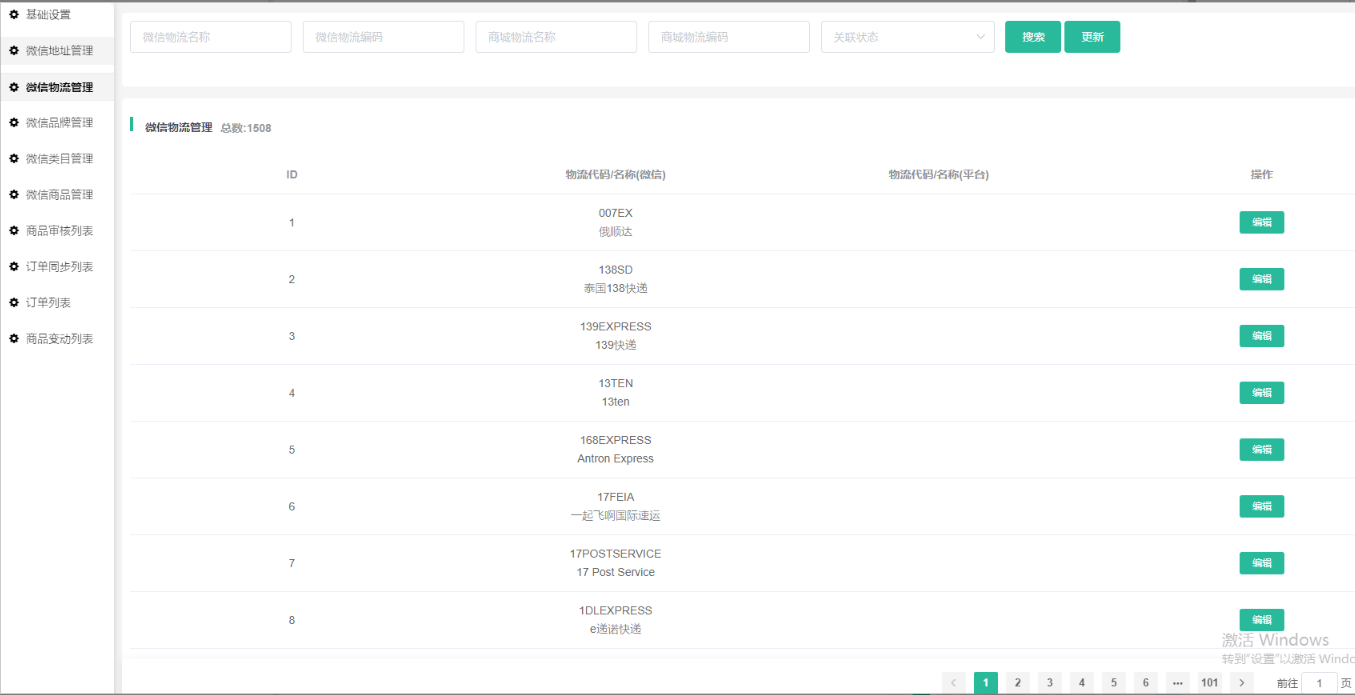The image size is (1355, 695).
Task: Click gear icon next to 商品变动列表
Action: pos(14,338)
